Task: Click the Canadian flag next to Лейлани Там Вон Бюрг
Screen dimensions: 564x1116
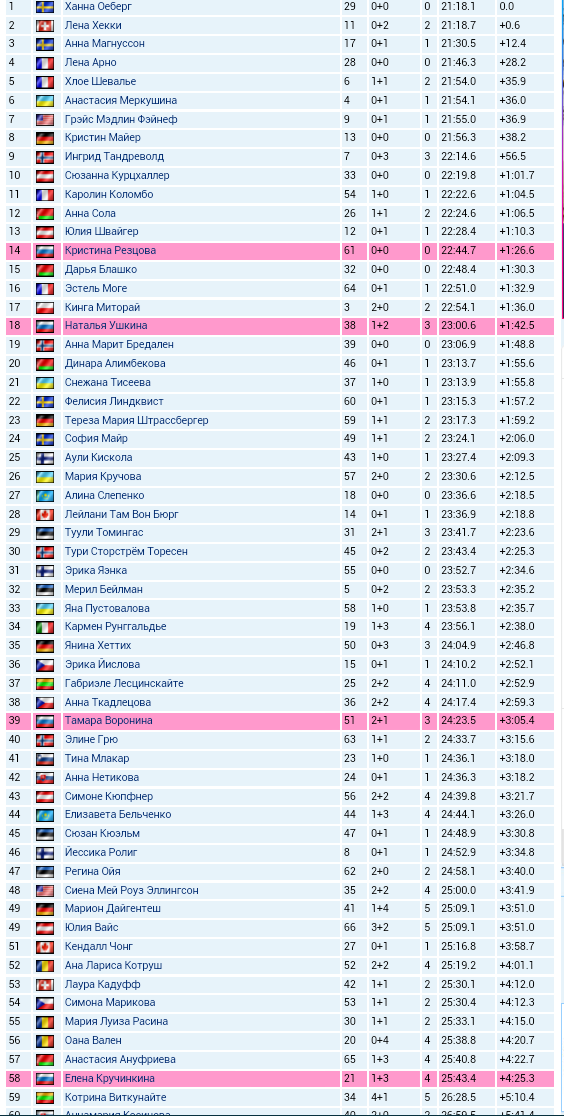Action: pos(45,514)
